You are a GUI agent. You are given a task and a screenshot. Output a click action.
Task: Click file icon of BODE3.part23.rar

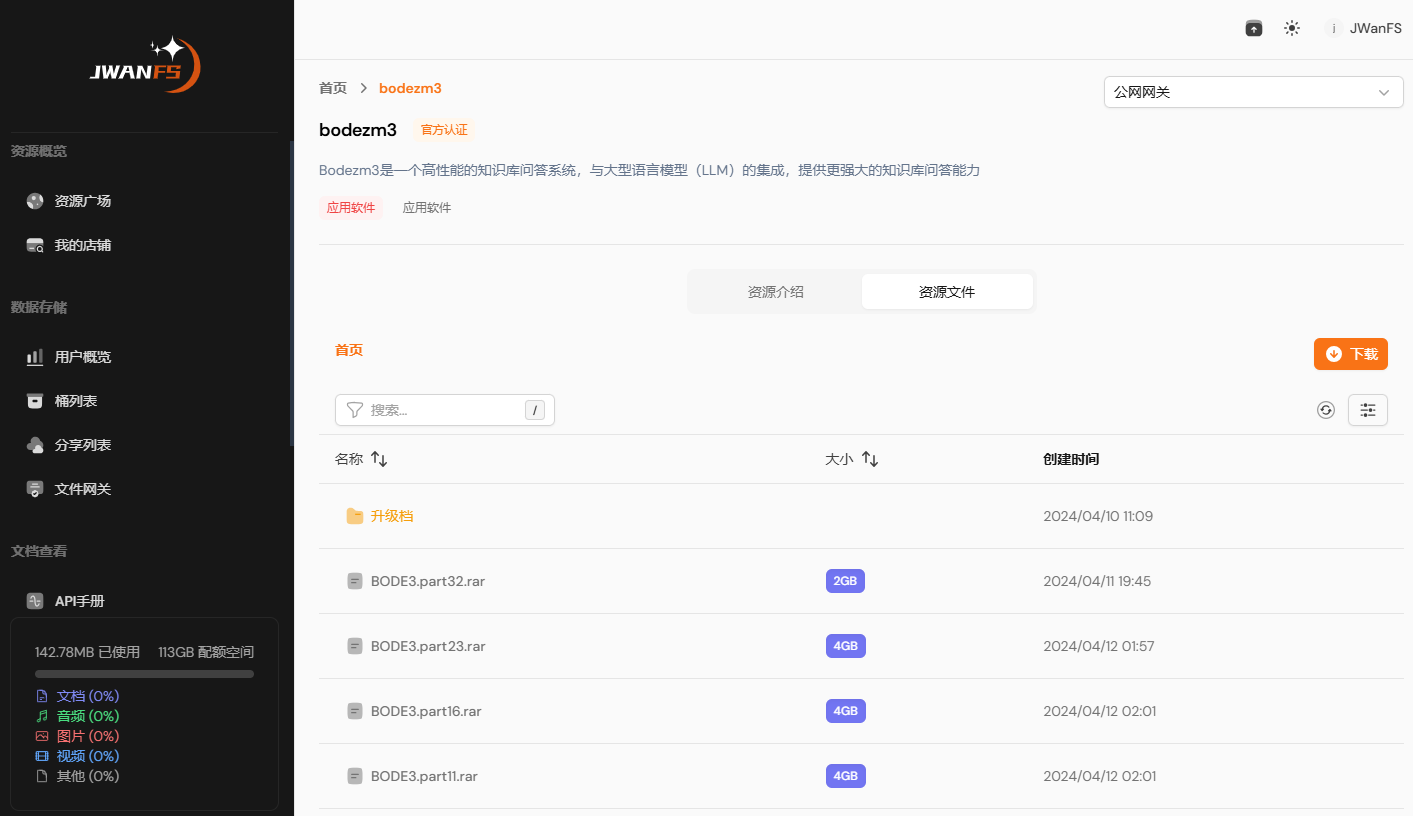coord(355,646)
